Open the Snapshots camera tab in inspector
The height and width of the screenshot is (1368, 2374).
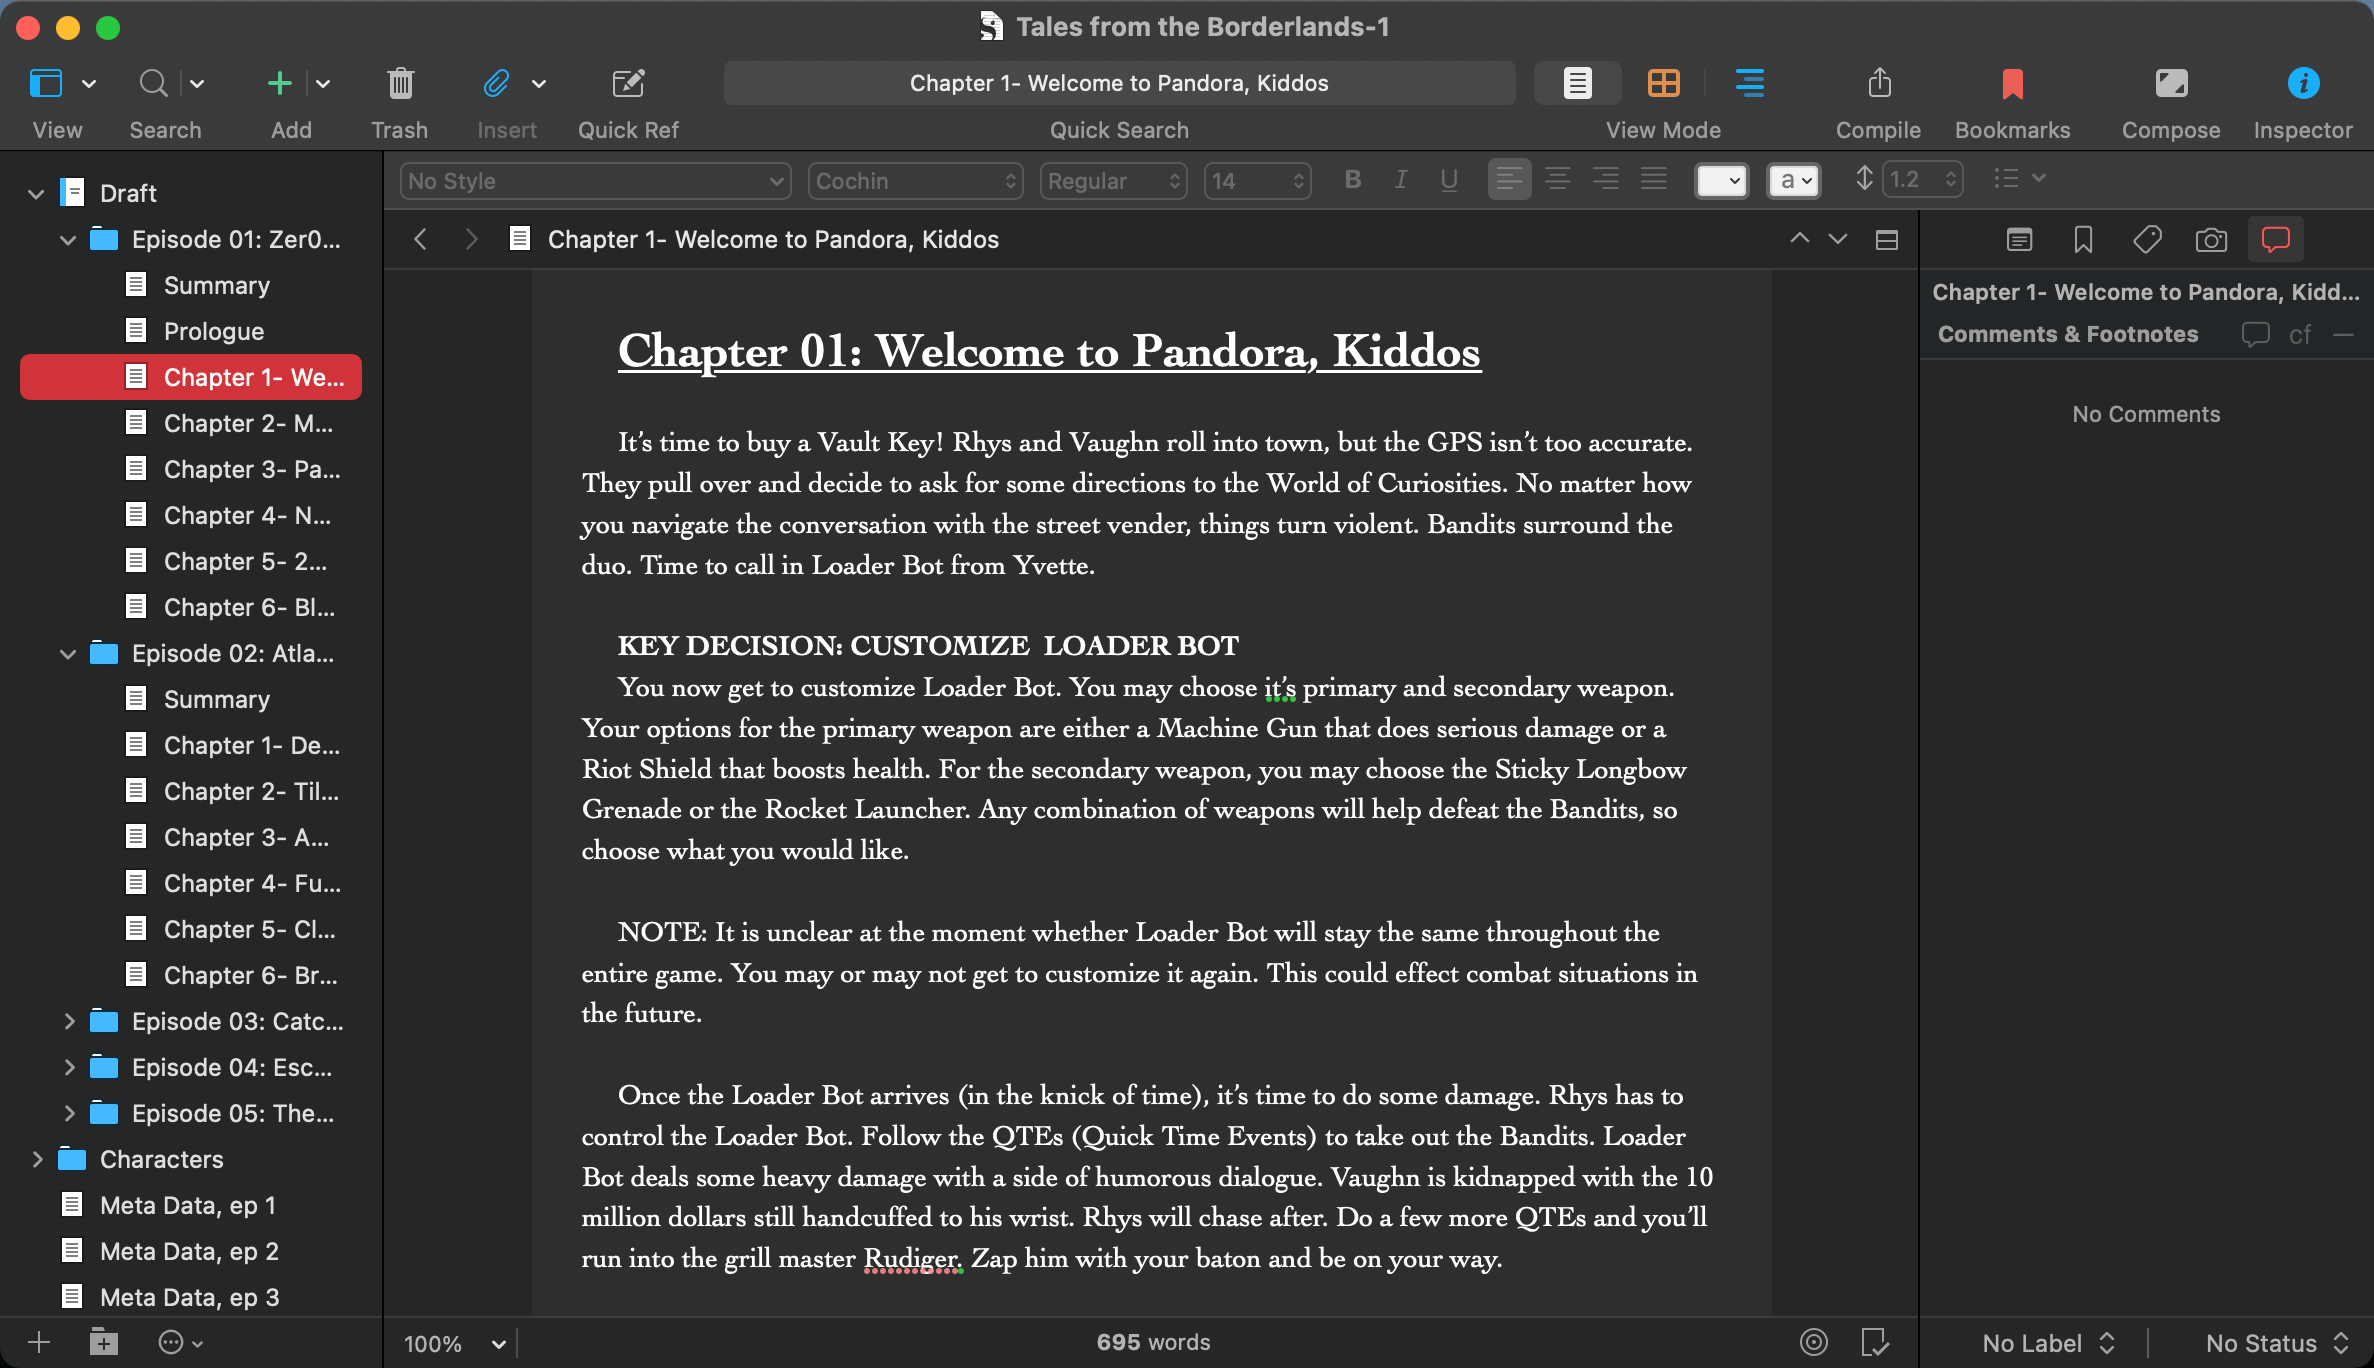pyautogui.click(x=2211, y=240)
